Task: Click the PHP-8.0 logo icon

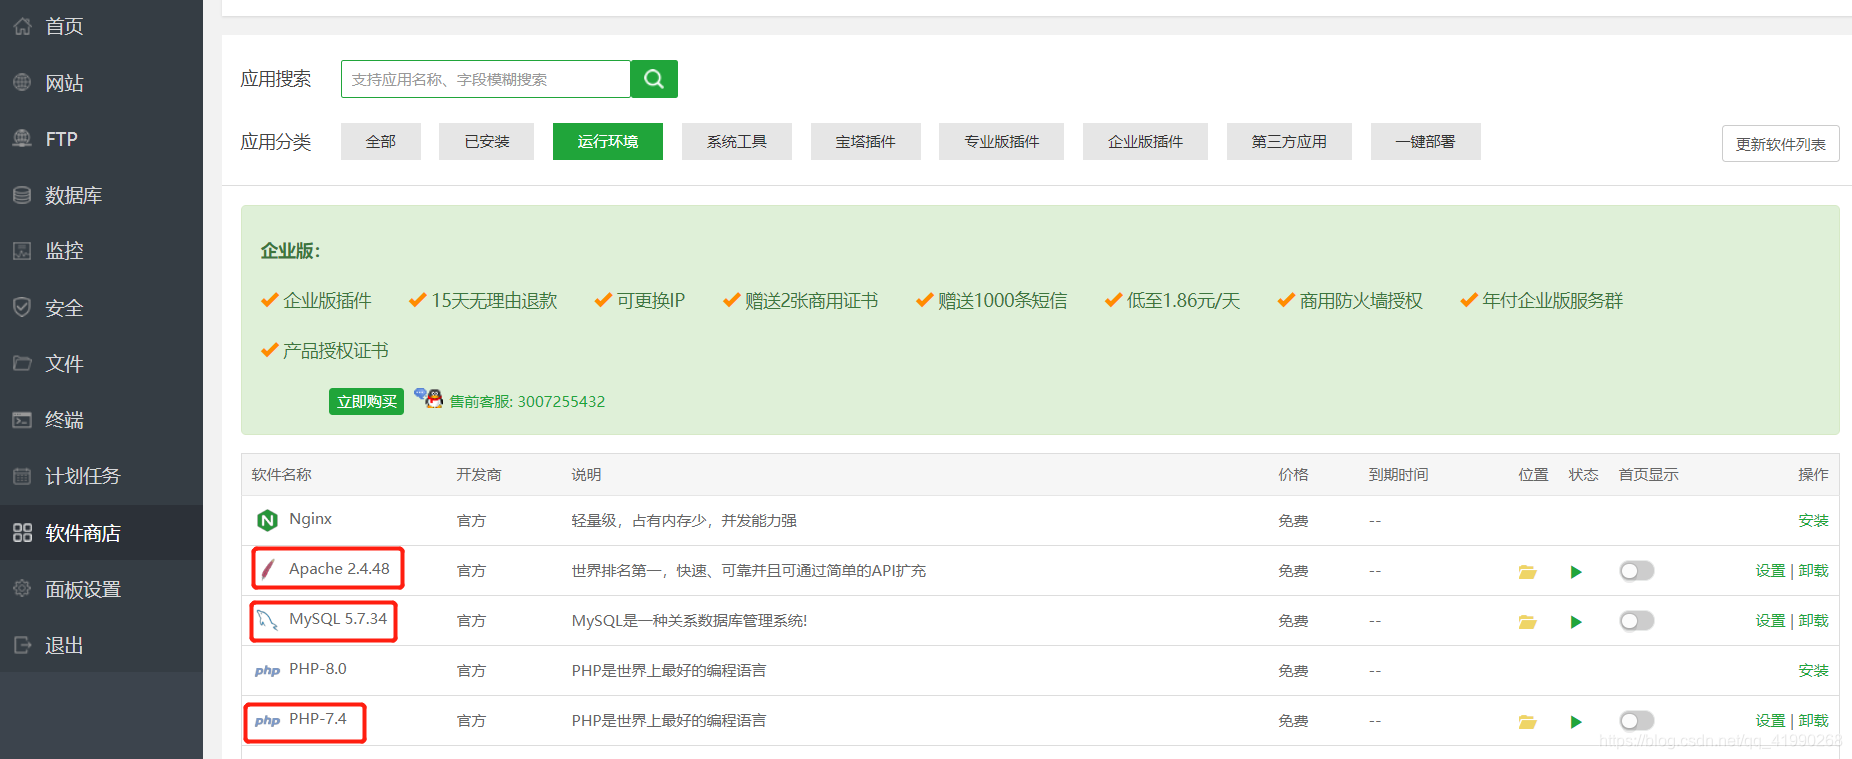Action: tap(267, 671)
